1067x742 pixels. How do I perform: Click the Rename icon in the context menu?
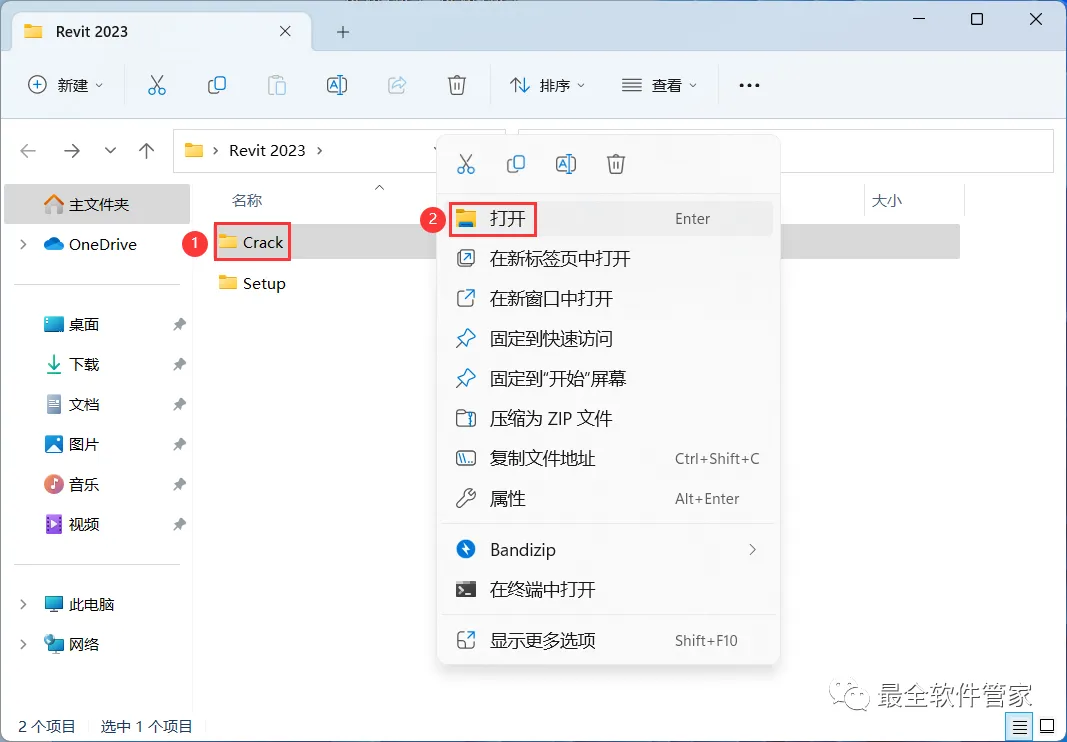pyautogui.click(x=566, y=164)
